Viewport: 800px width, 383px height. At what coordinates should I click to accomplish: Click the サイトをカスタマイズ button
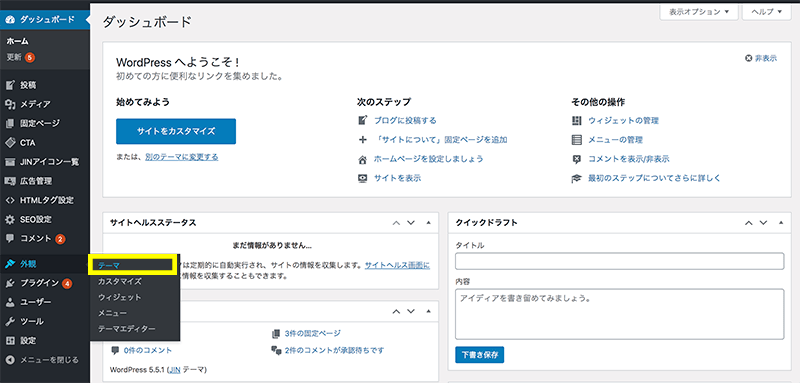tap(176, 132)
